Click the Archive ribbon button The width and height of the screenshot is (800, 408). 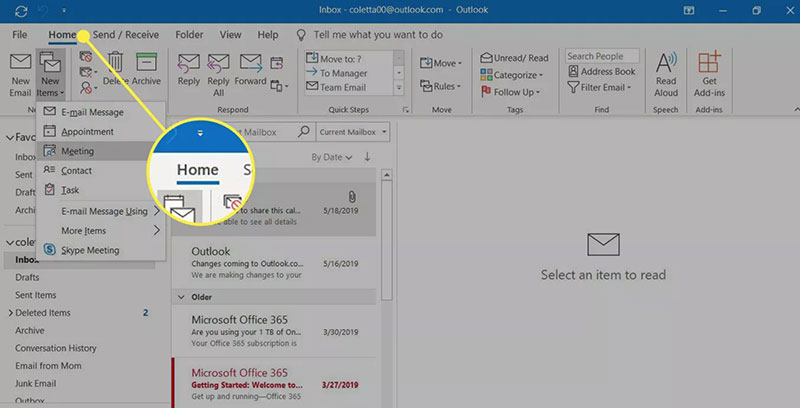click(146, 69)
